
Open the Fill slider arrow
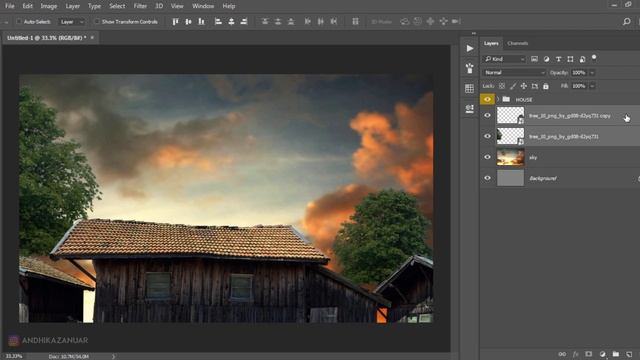592,86
